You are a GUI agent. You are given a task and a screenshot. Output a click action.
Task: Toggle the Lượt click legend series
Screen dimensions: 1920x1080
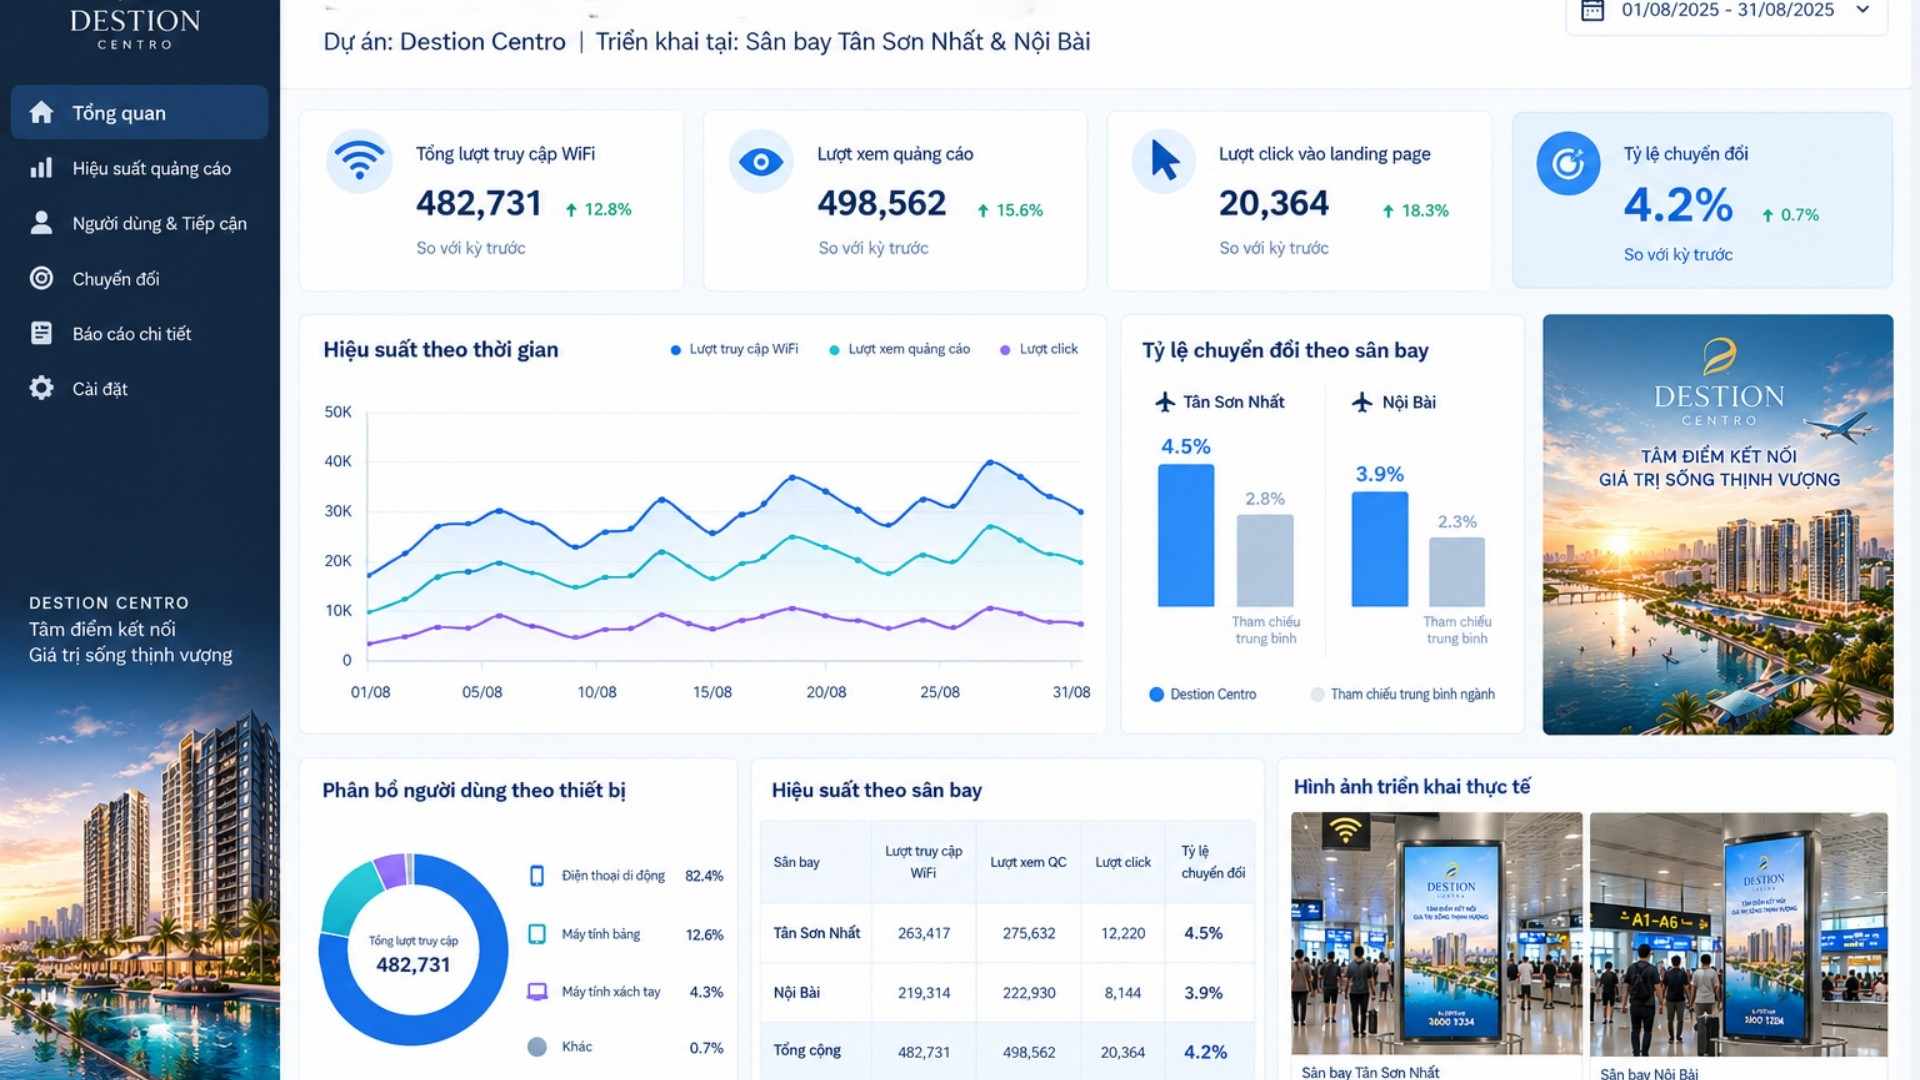pyautogui.click(x=1039, y=349)
